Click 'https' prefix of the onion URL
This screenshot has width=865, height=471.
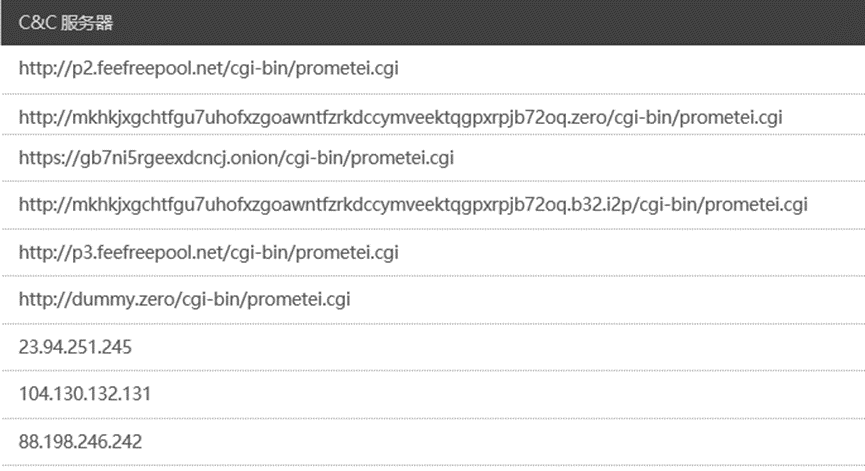point(39,157)
